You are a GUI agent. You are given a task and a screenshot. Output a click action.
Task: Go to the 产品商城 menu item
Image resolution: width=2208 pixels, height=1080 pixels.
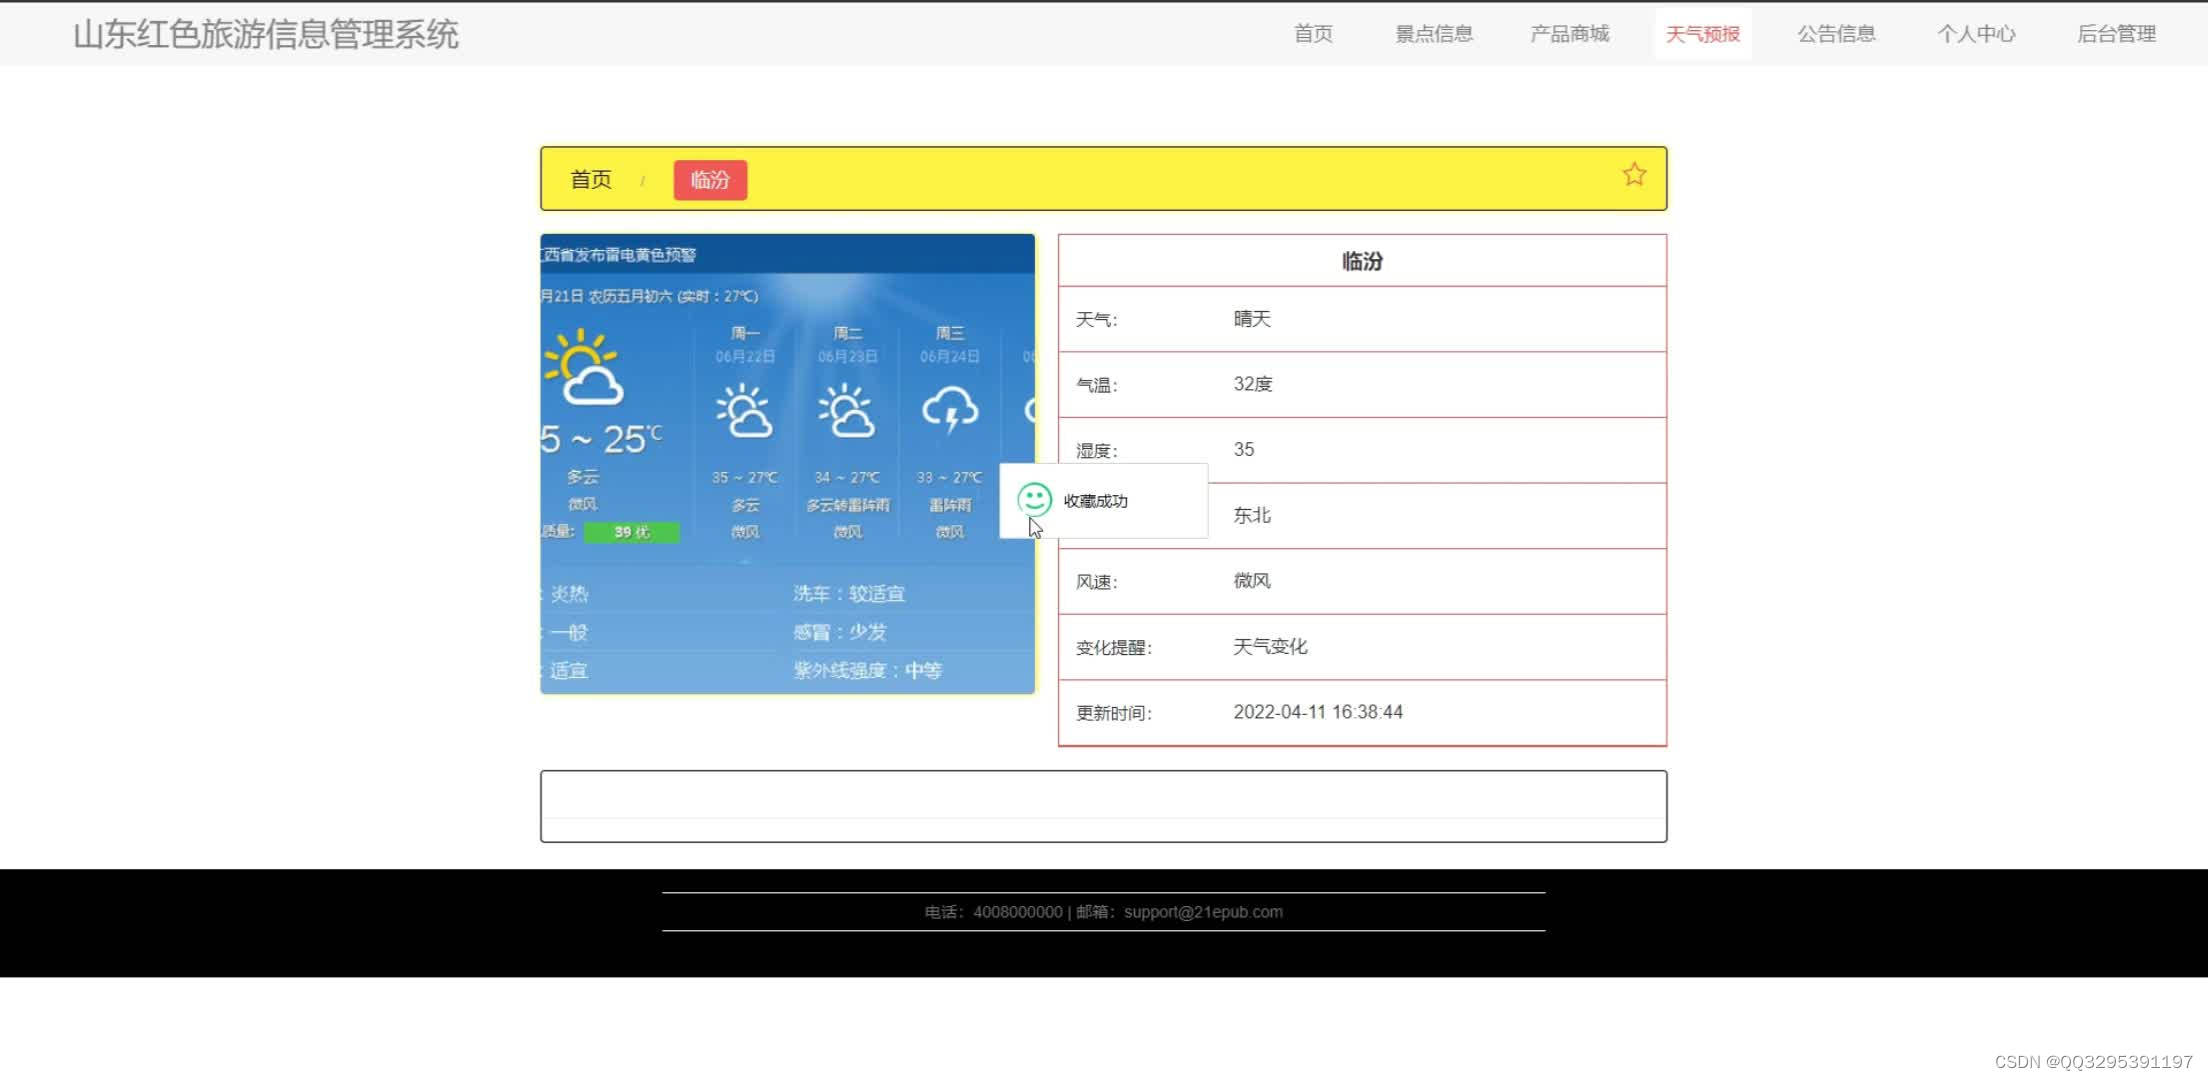[x=1570, y=34]
